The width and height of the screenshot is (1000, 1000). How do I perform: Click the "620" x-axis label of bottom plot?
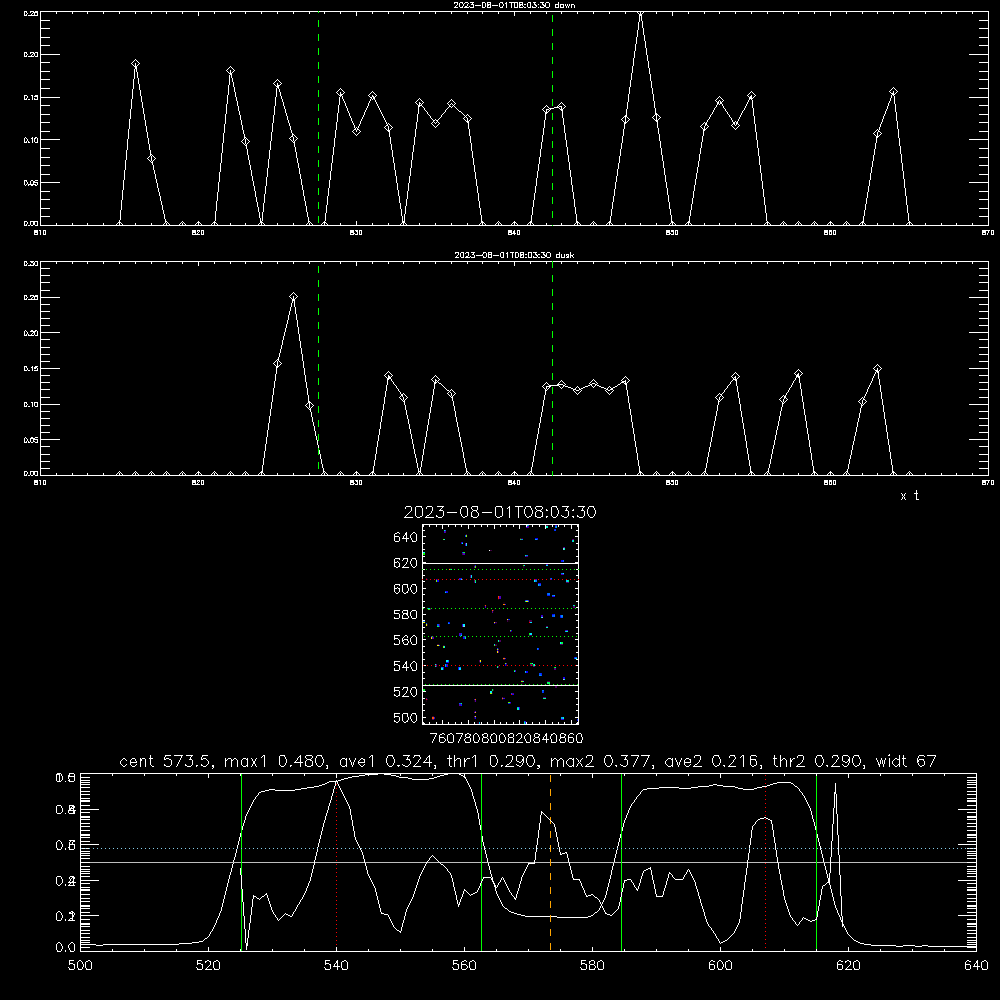848,966
